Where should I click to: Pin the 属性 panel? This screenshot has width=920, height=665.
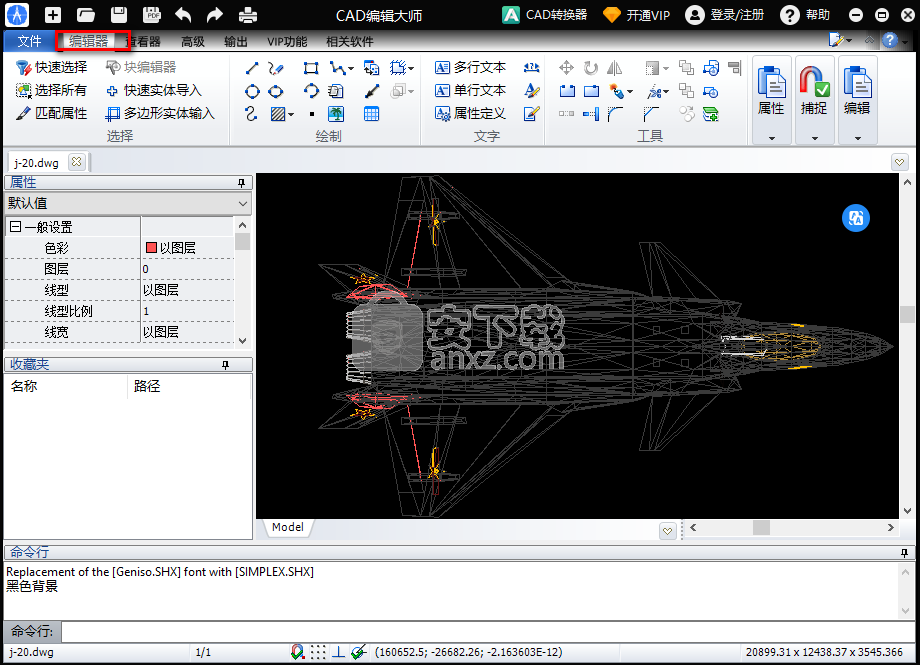[x=241, y=183]
